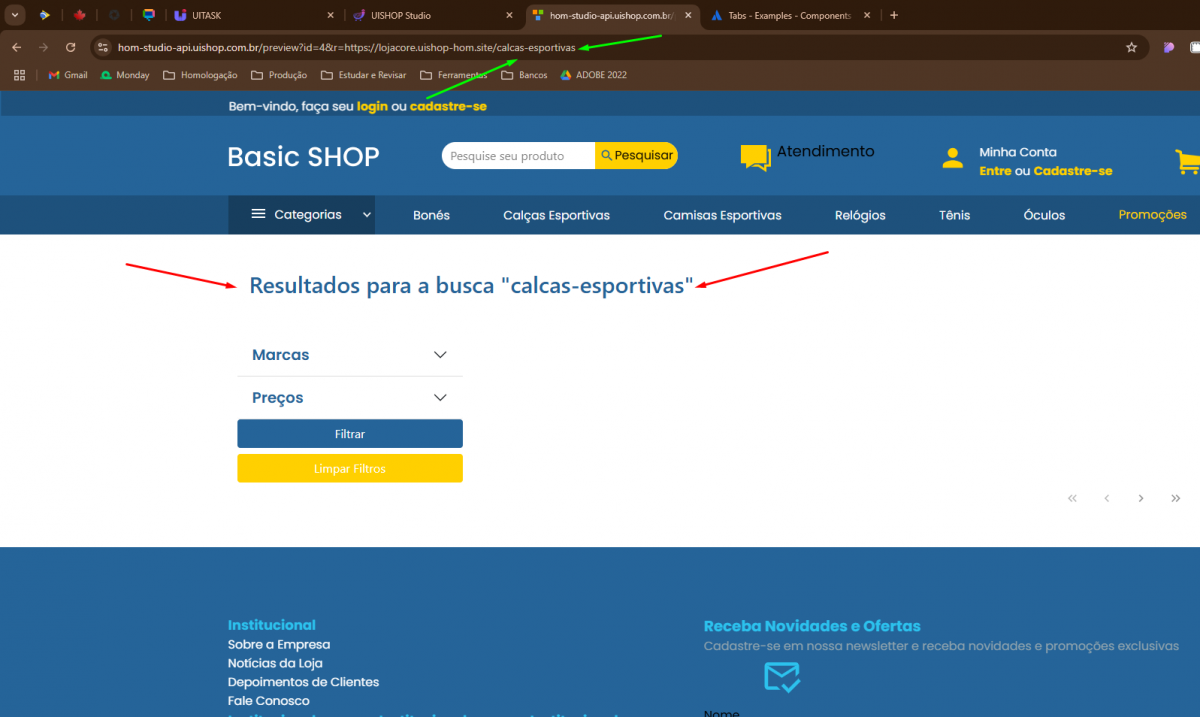The image size is (1200, 717).
Task: Bookmark this page with the star icon
Action: tap(1131, 47)
